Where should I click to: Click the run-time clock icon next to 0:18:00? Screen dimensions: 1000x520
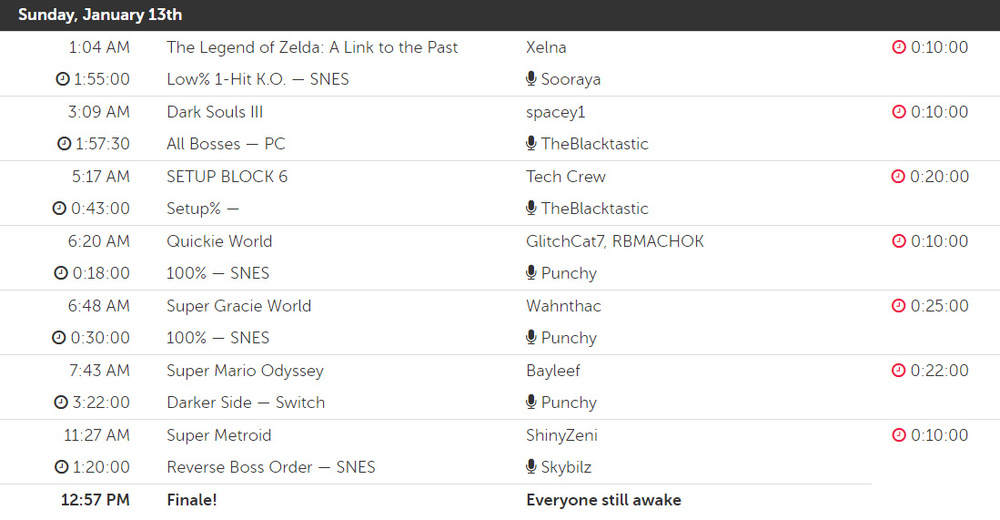(61, 273)
